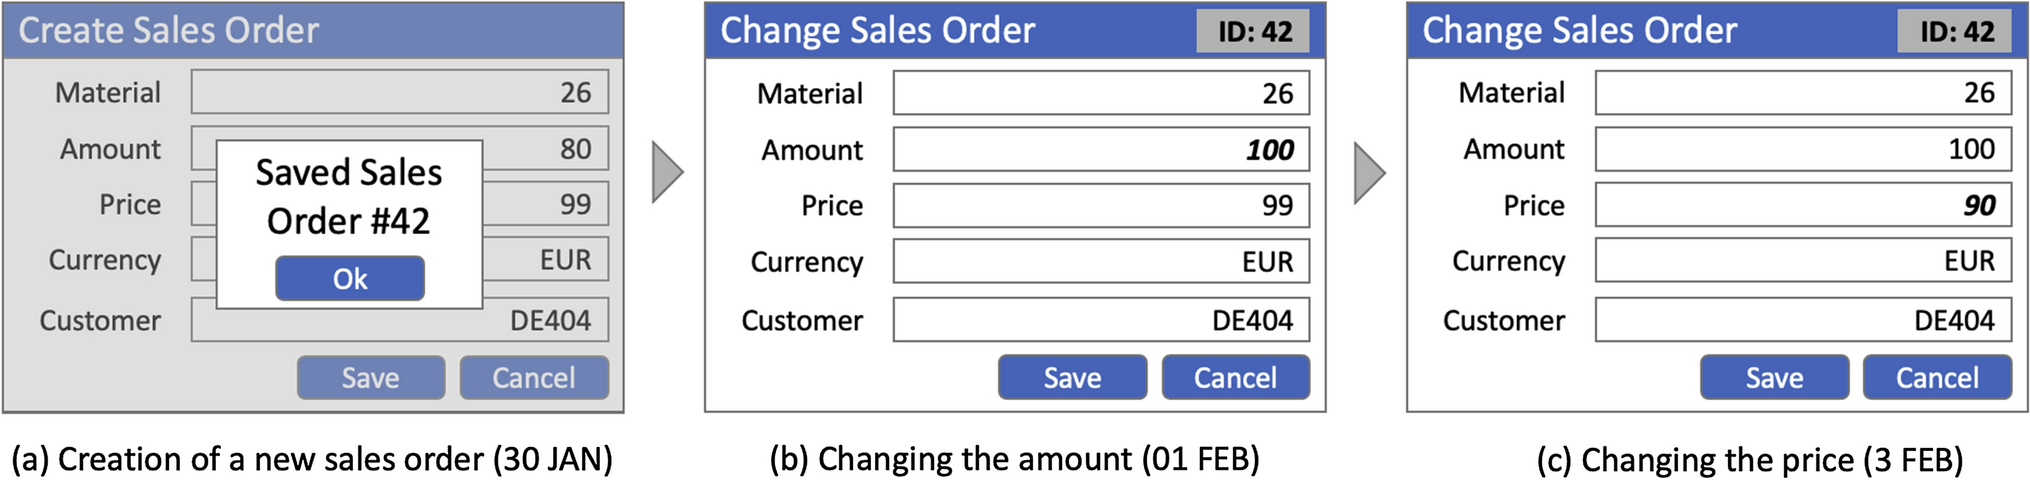The width and height of the screenshot is (2030, 480).
Task: Click Save in the Create Sales Order form
Action: [371, 378]
